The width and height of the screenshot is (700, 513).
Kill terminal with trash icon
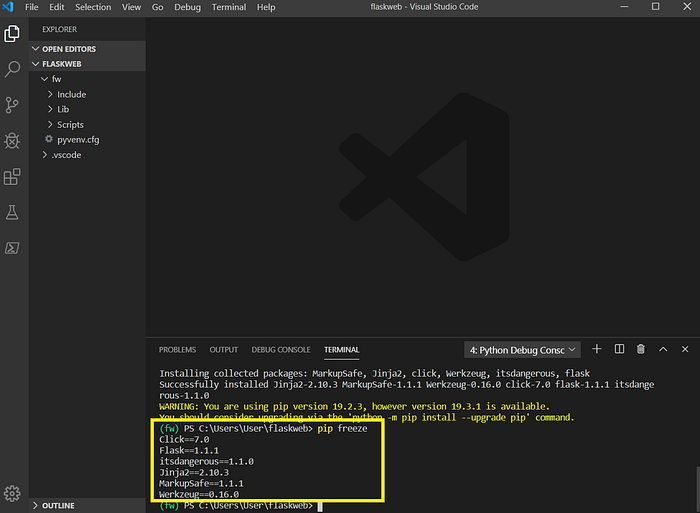(641, 349)
